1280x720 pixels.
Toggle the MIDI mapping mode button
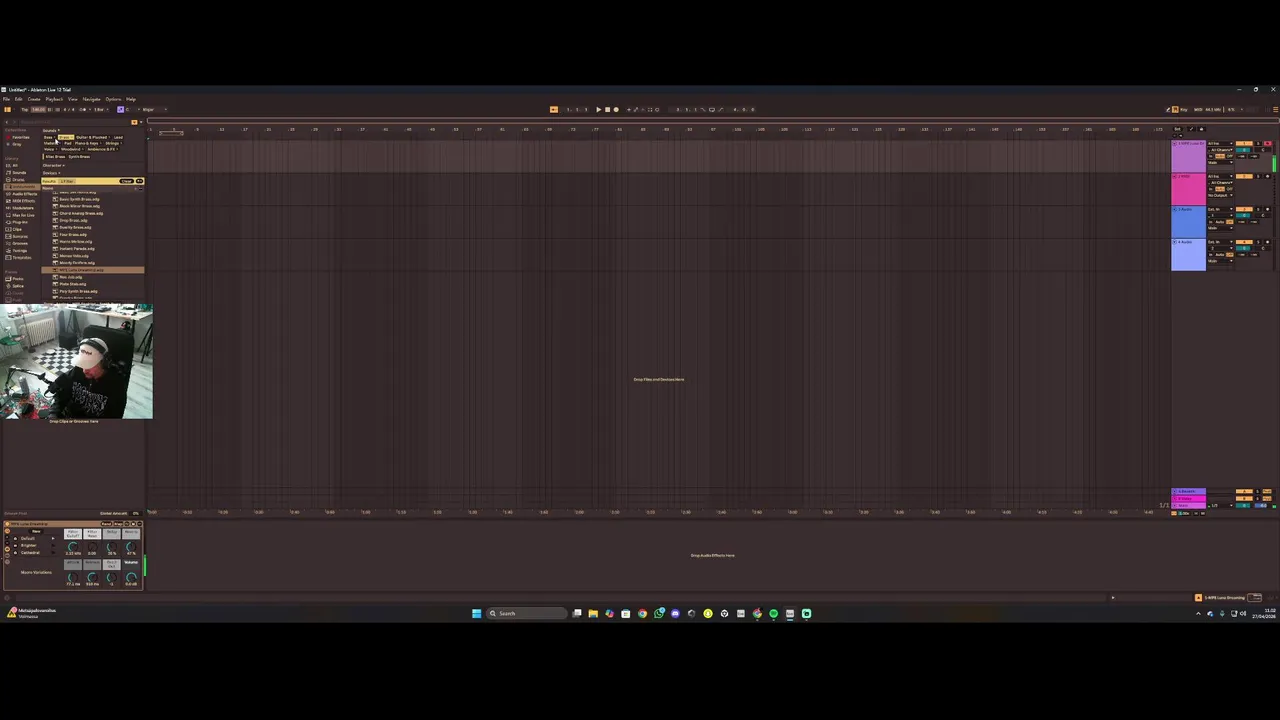coord(1198,109)
